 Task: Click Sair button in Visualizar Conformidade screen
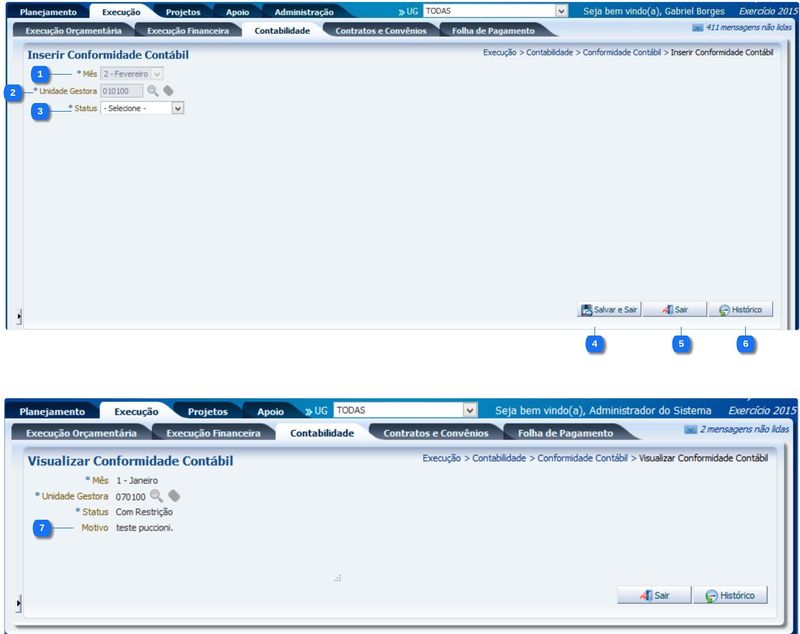[652, 595]
